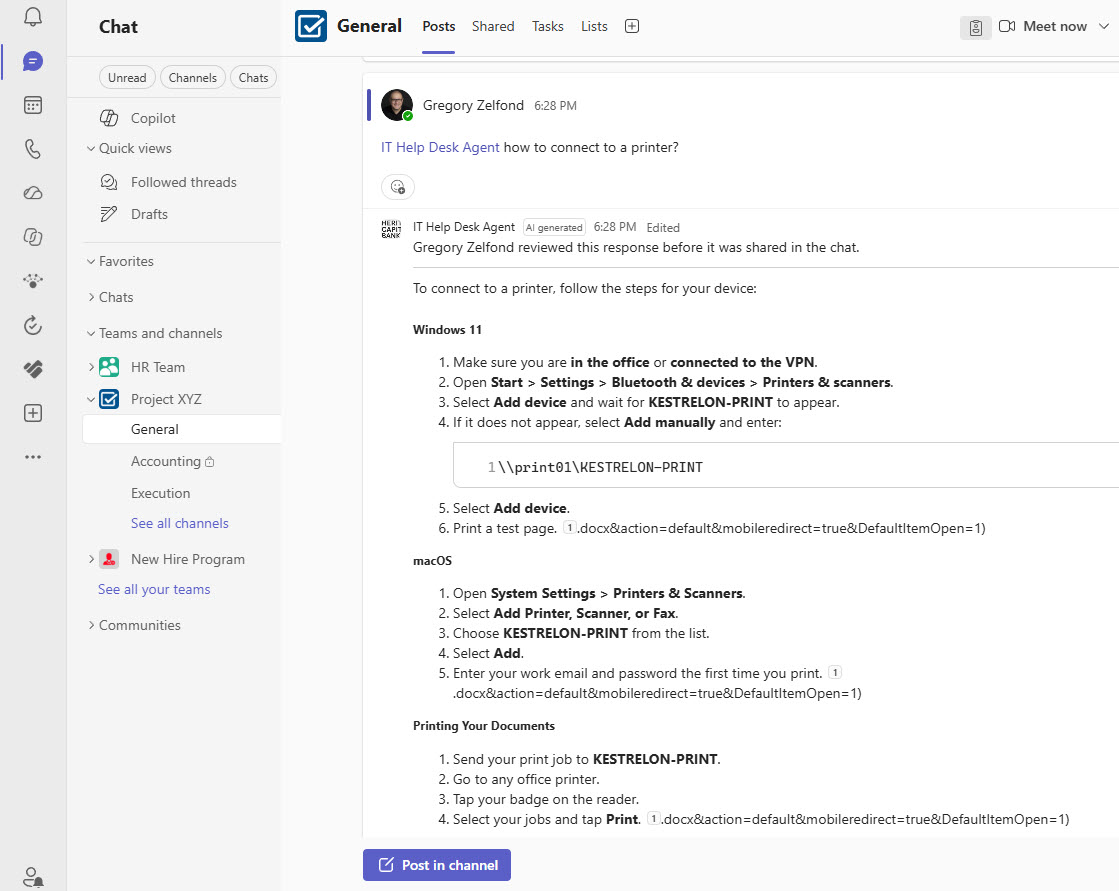Open the OneDrive cloud icon
1119x891 pixels.
click(33, 193)
